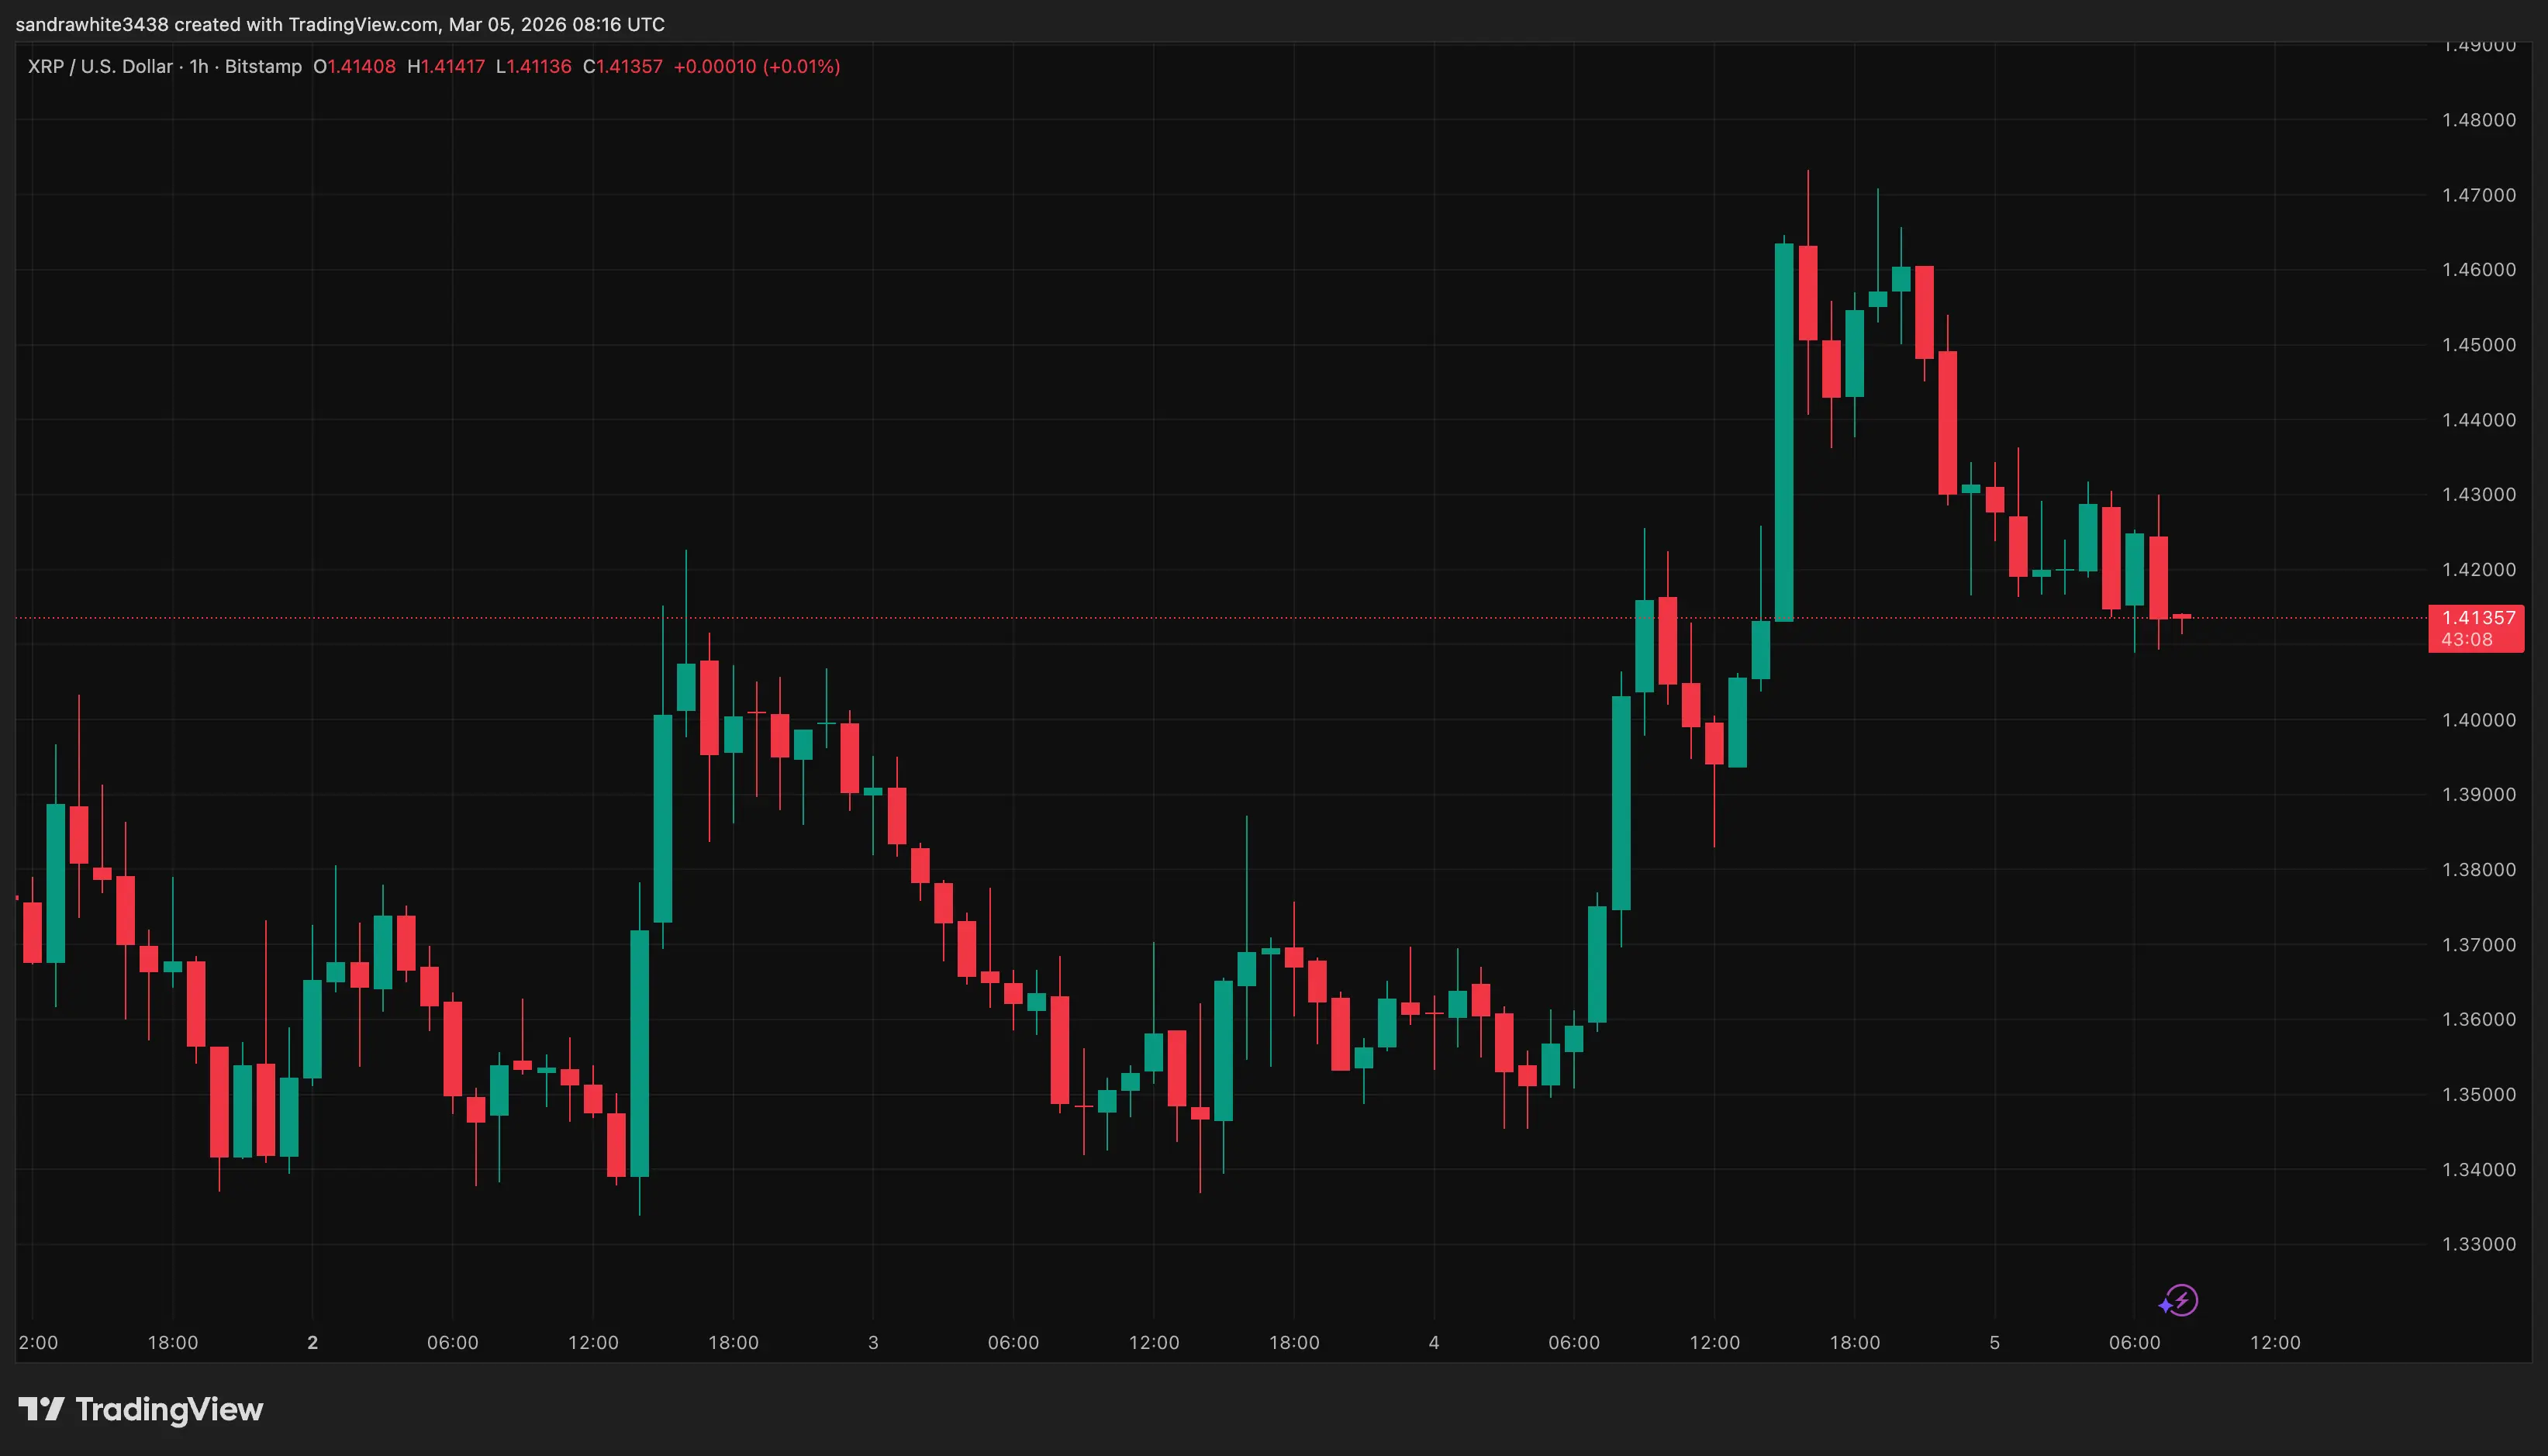
Task: Select the XRP / U.S. Dollar symbol name
Action: point(100,66)
